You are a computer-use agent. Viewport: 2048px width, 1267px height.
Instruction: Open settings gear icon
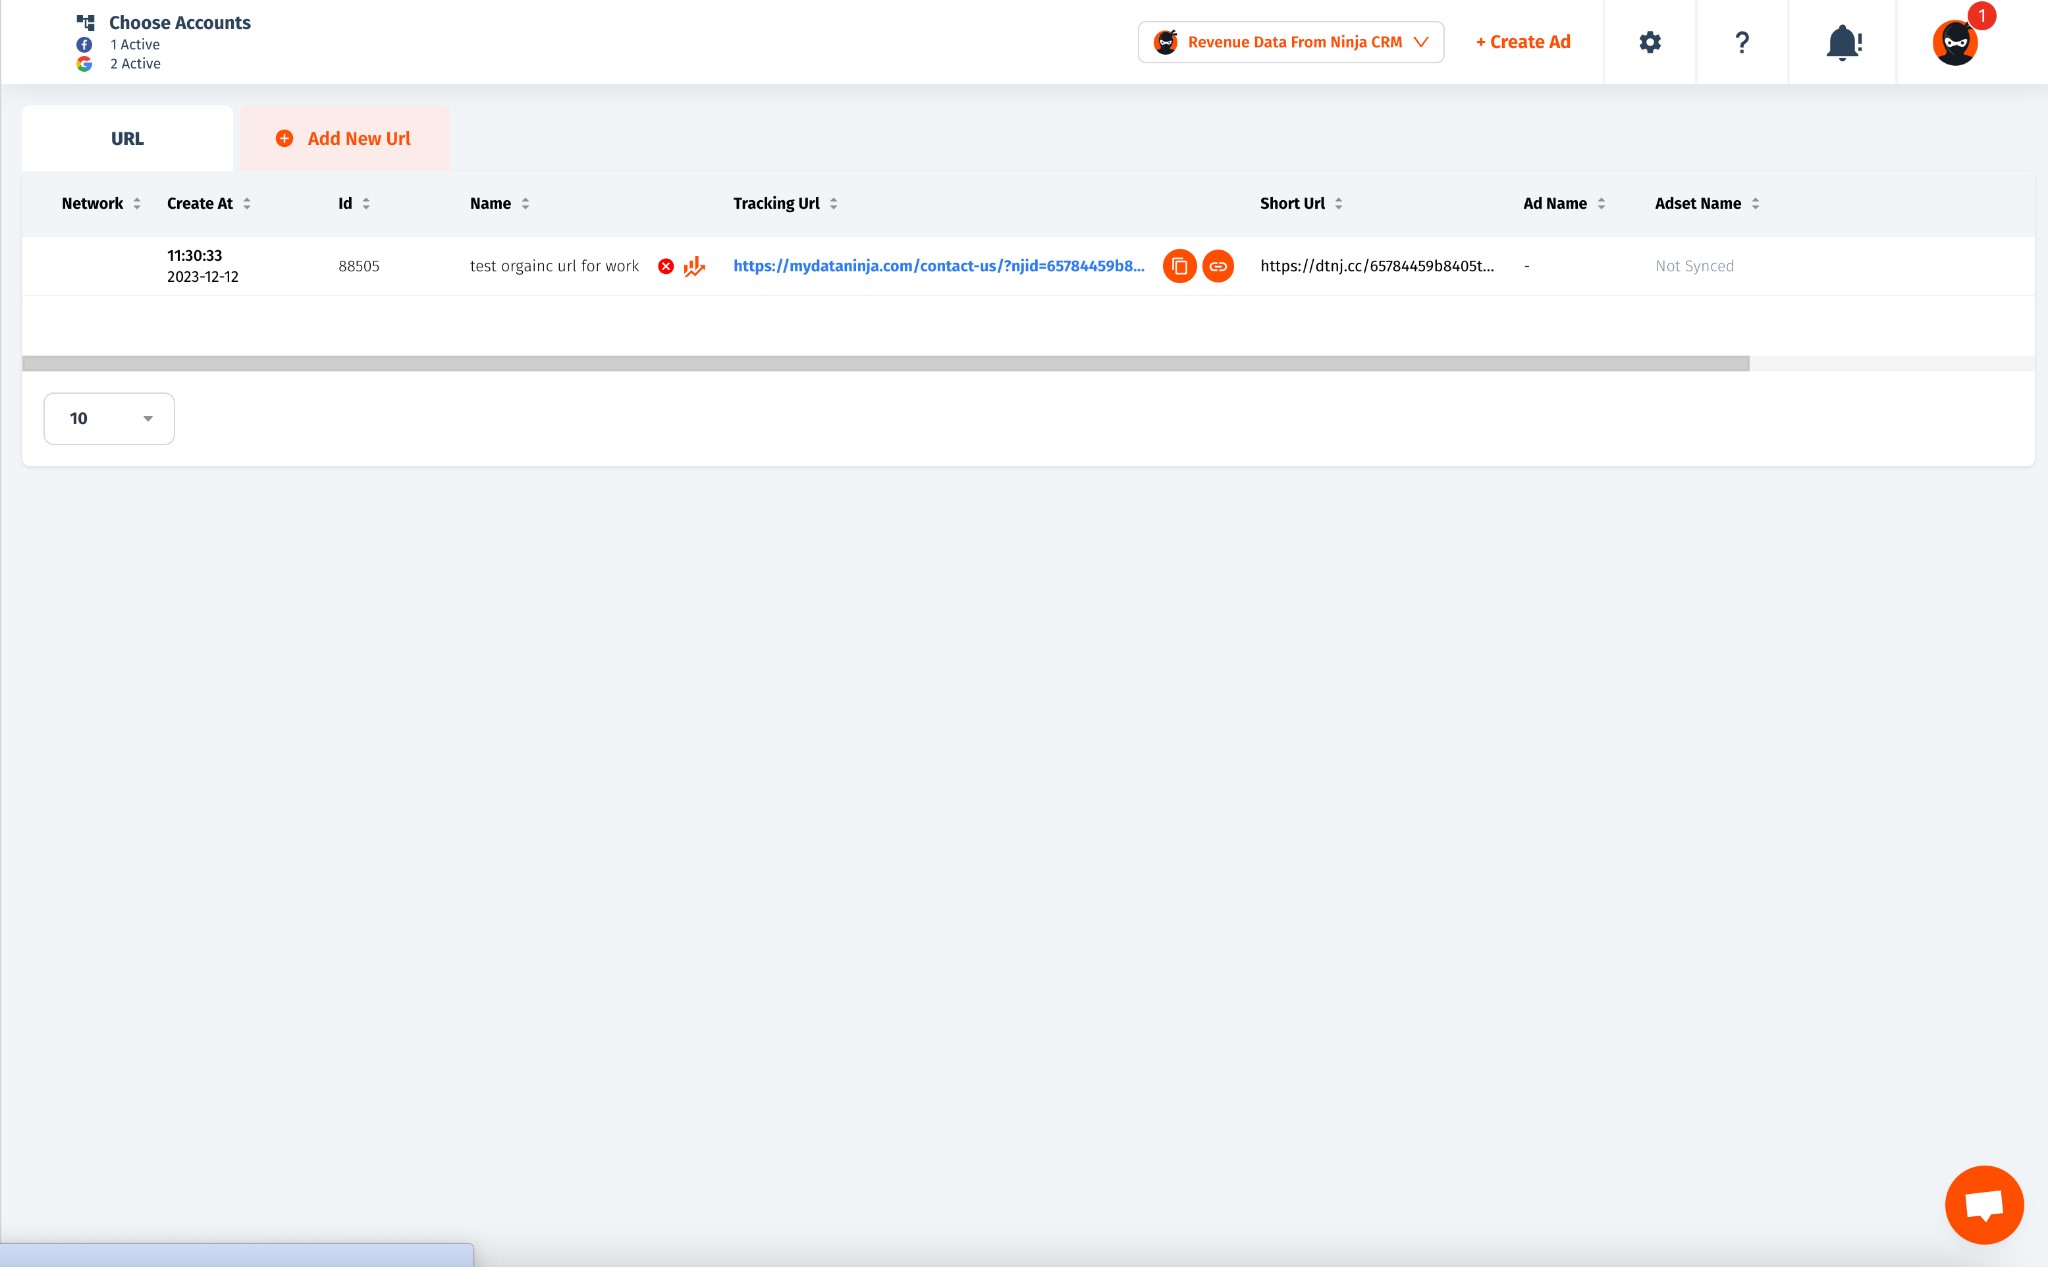1650,42
